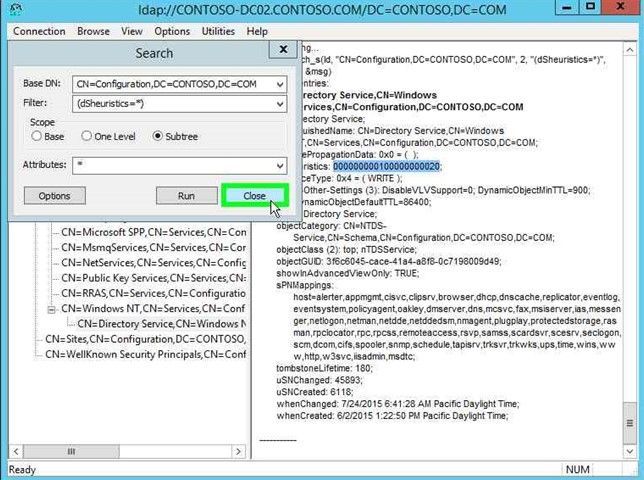Select CN=RRAS tree node
This screenshot has width=644, height=480.
[154, 293]
